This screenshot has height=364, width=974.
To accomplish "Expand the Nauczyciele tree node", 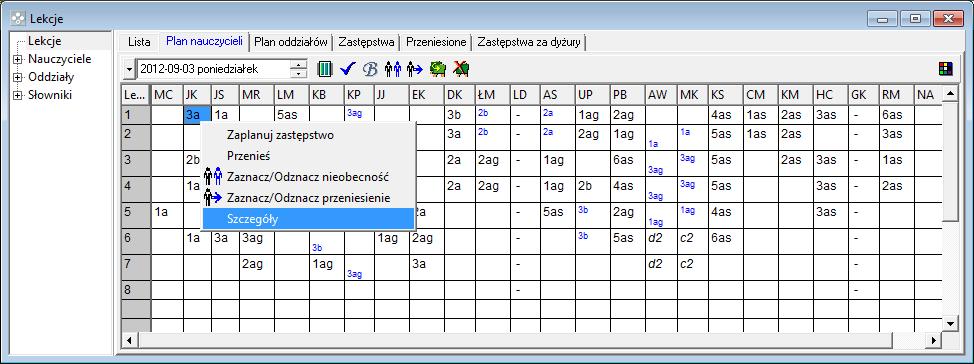I will click(x=18, y=60).
